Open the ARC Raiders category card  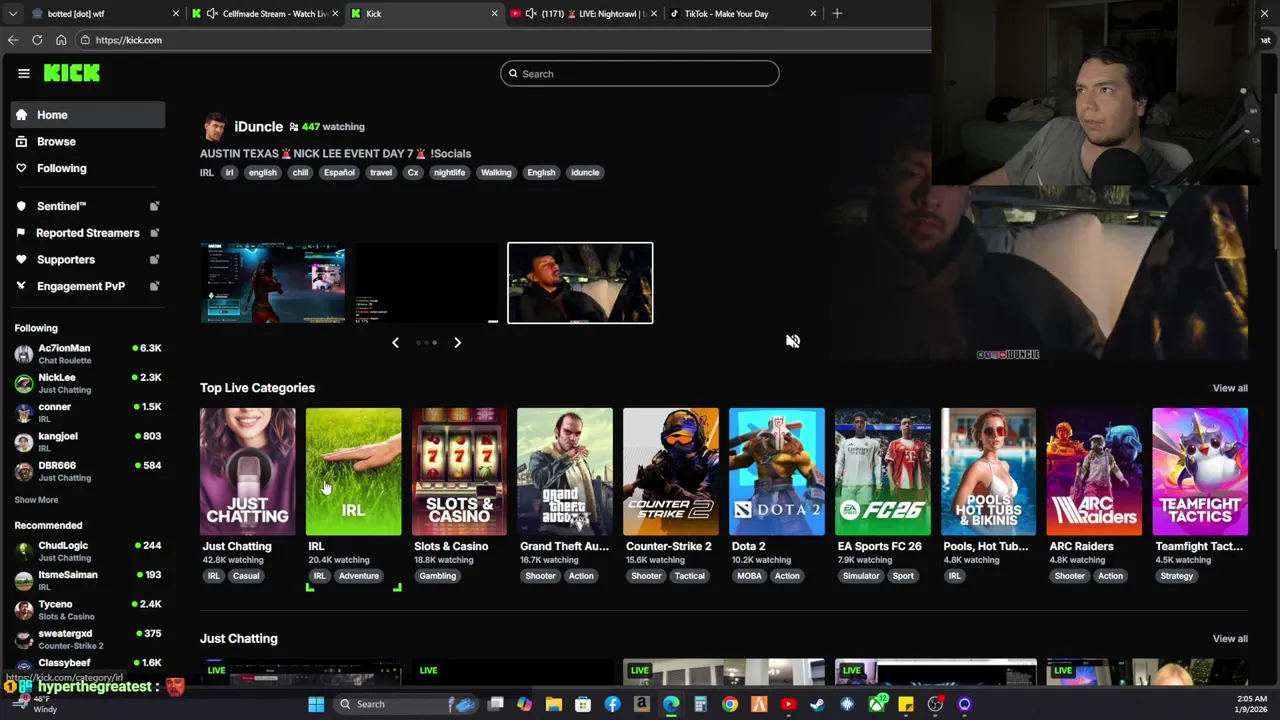[x=1094, y=471]
